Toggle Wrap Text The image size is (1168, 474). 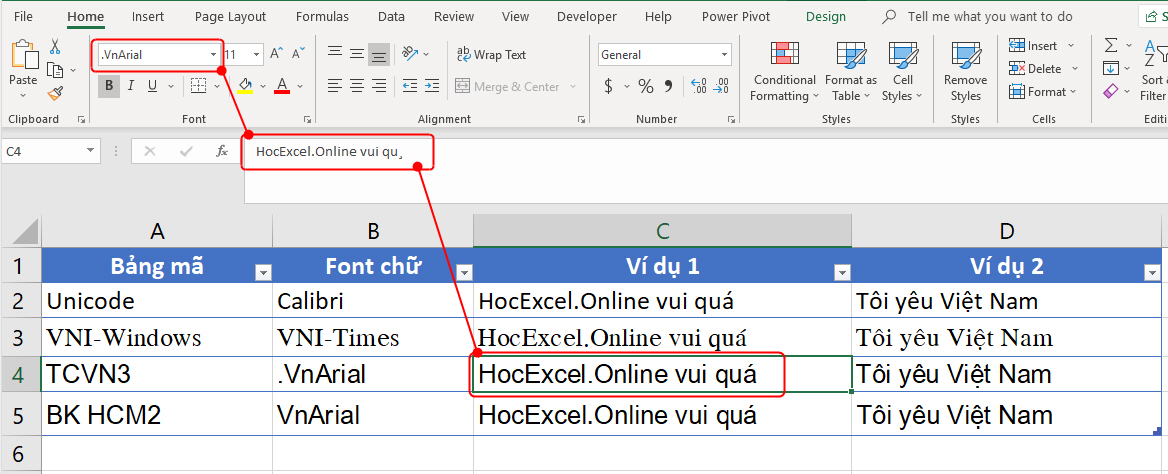(492, 54)
